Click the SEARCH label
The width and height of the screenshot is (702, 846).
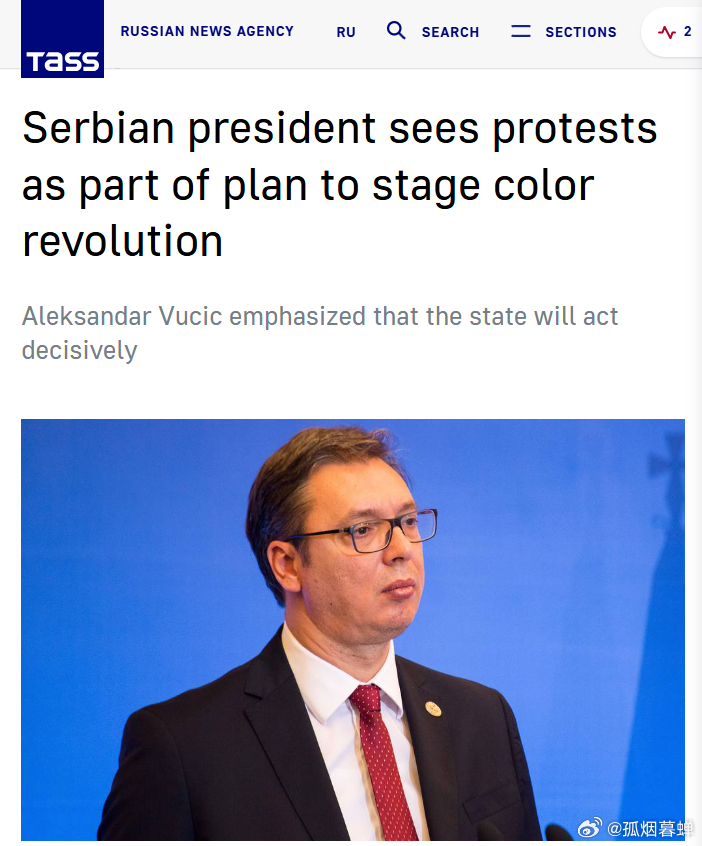pyautogui.click(x=451, y=32)
